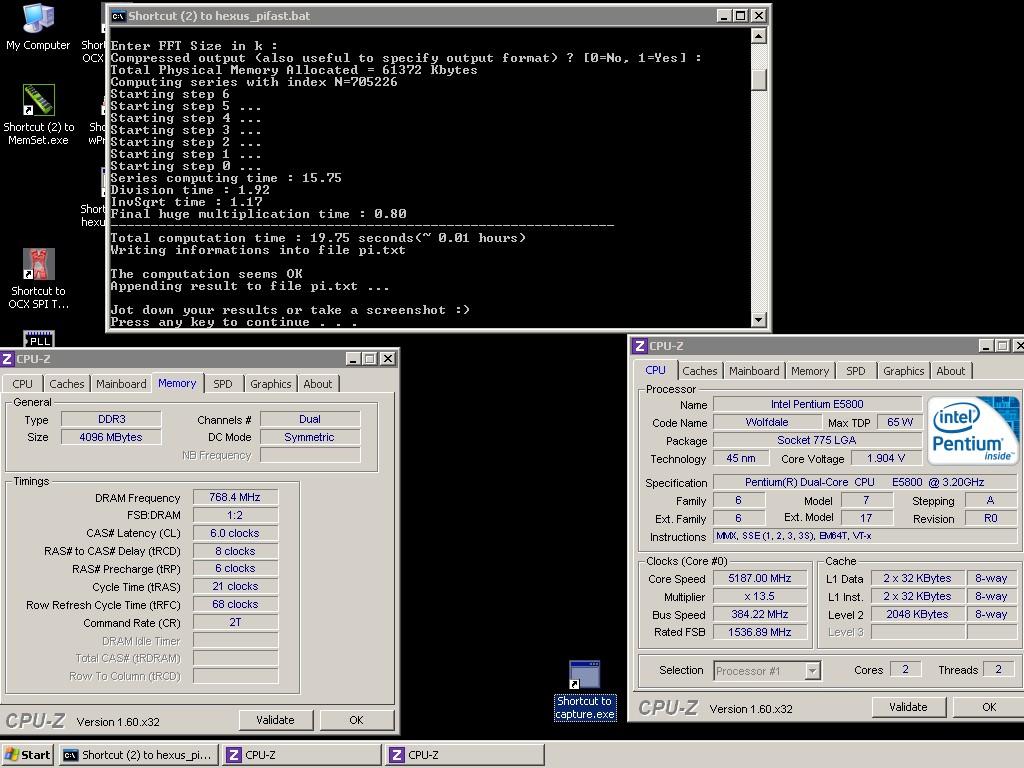Click Z icon in right CPU-Z titlebar
Screen dimensions: 1024x768
640,345
